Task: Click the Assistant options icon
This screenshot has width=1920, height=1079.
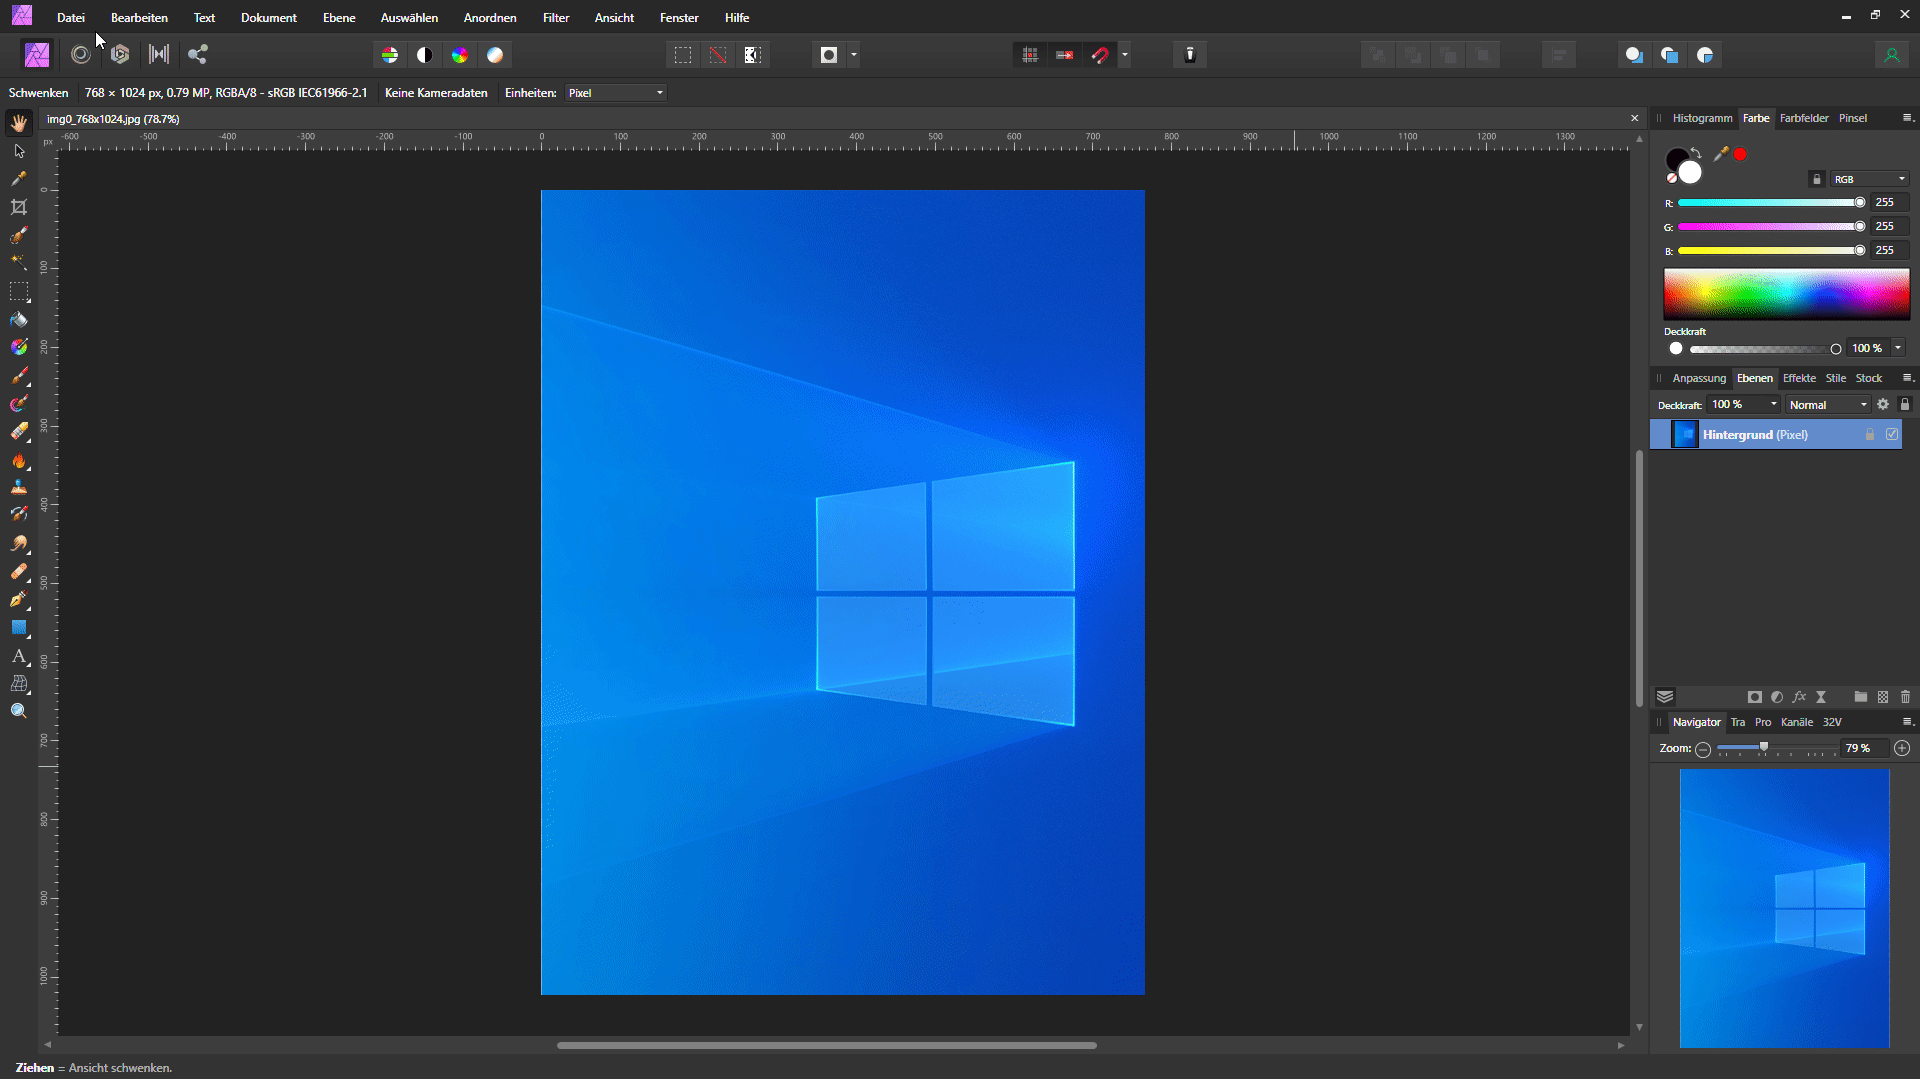Action: click(1190, 55)
